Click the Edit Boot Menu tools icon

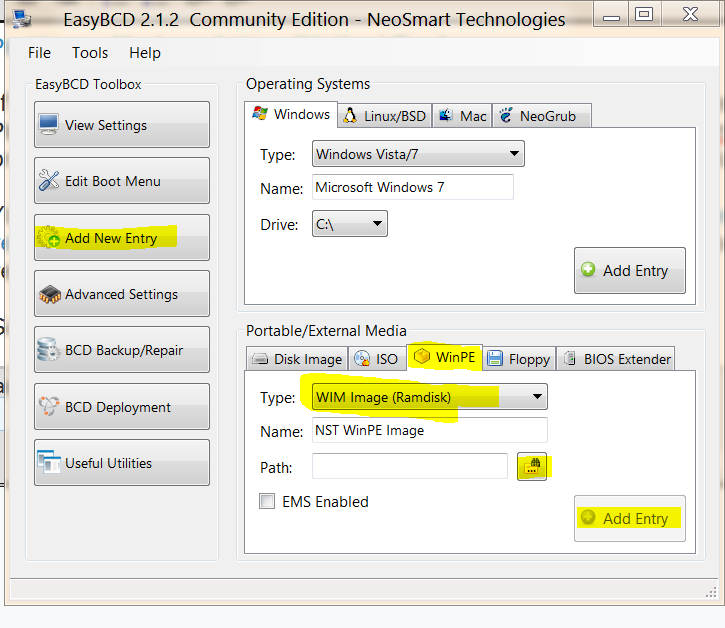tap(49, 180)
